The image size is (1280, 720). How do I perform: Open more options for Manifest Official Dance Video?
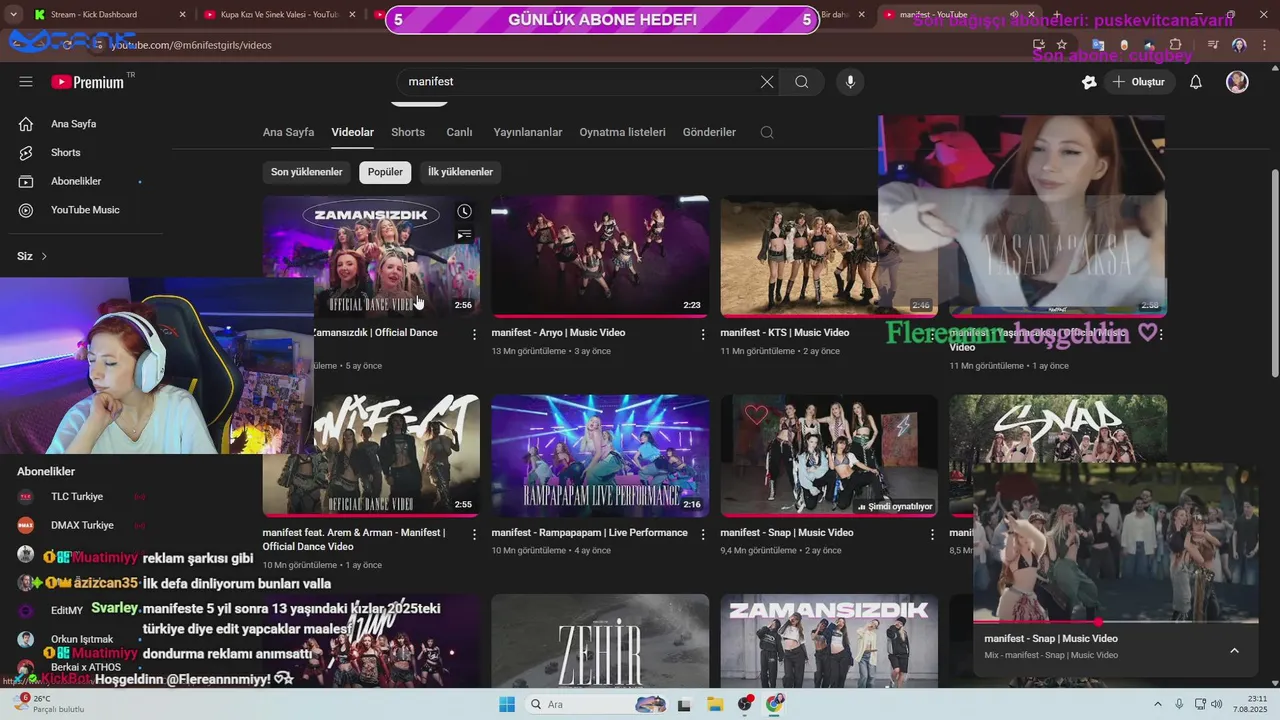point(475,534)
